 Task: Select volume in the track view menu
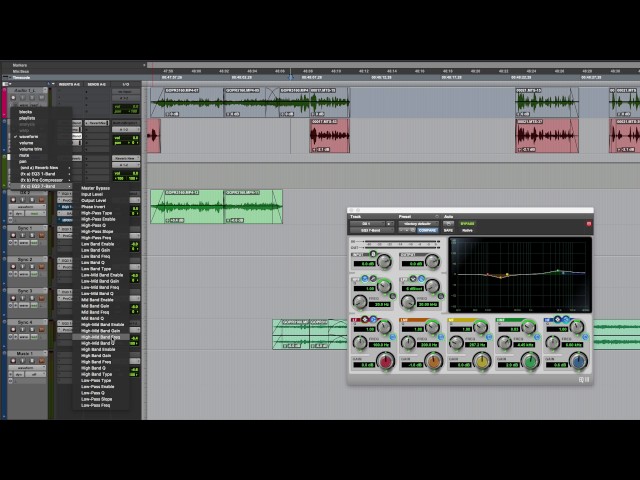click(x=26, y=143)
